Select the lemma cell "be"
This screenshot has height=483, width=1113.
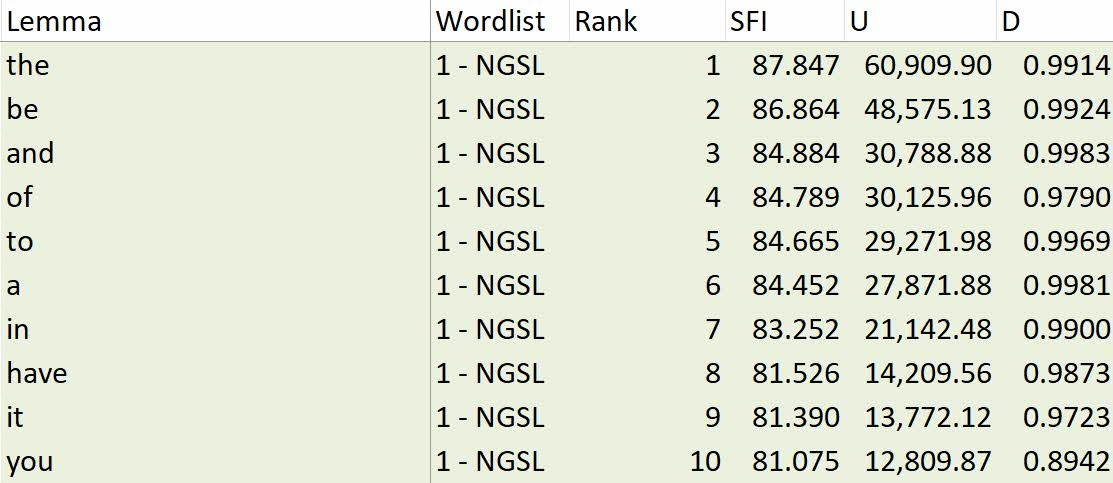[x=23, y=110]
